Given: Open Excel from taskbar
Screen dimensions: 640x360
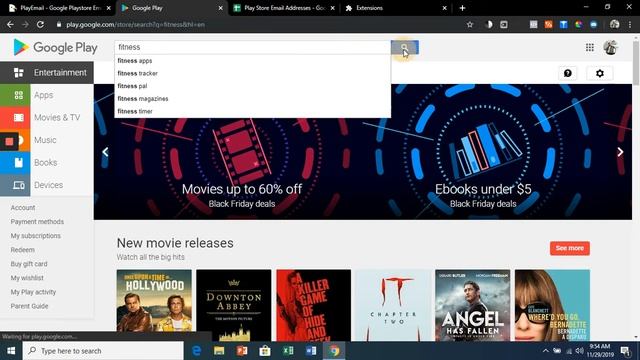Looking at the screenshot, I should pos(288,351).
